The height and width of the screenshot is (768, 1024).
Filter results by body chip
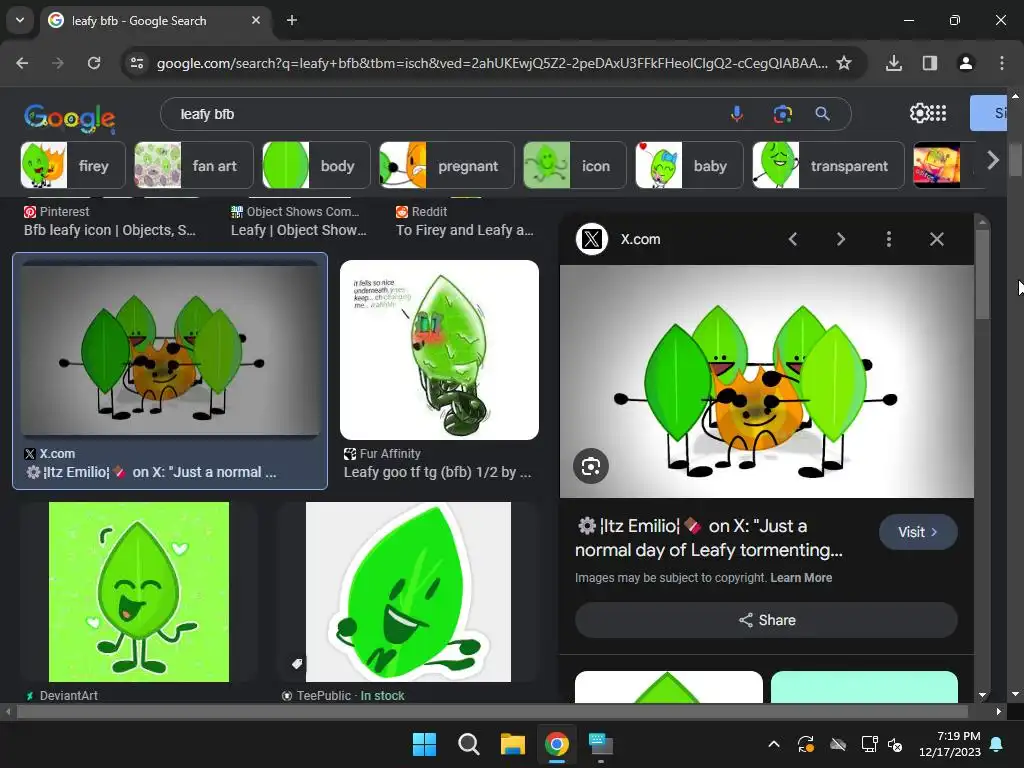tap(316, 165)
